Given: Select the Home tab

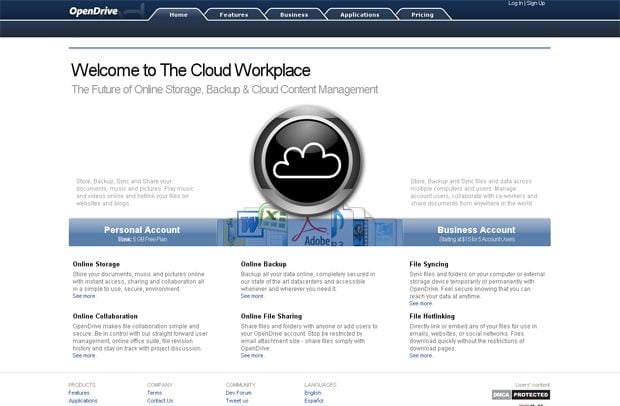Looking at the screenshot, I should (178, 15).
